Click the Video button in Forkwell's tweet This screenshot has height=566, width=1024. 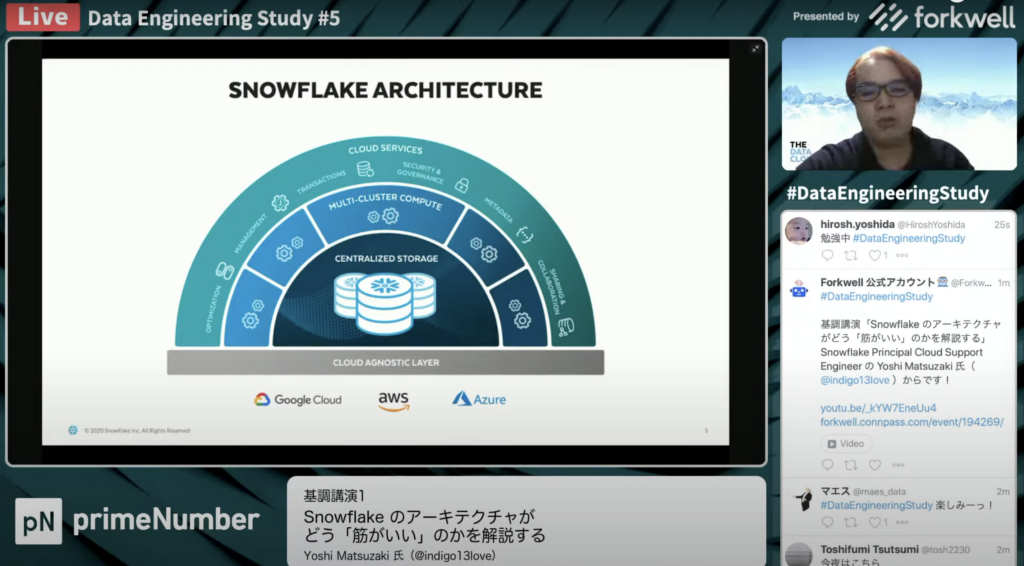[x=846, y=444]
